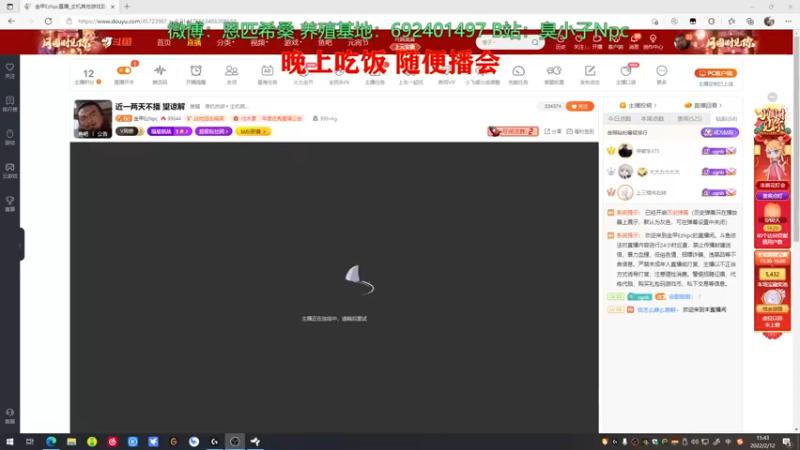Refresh the browser page
Image resolution: width=800 pixels, height=450 pixels.
coord(48,21)
